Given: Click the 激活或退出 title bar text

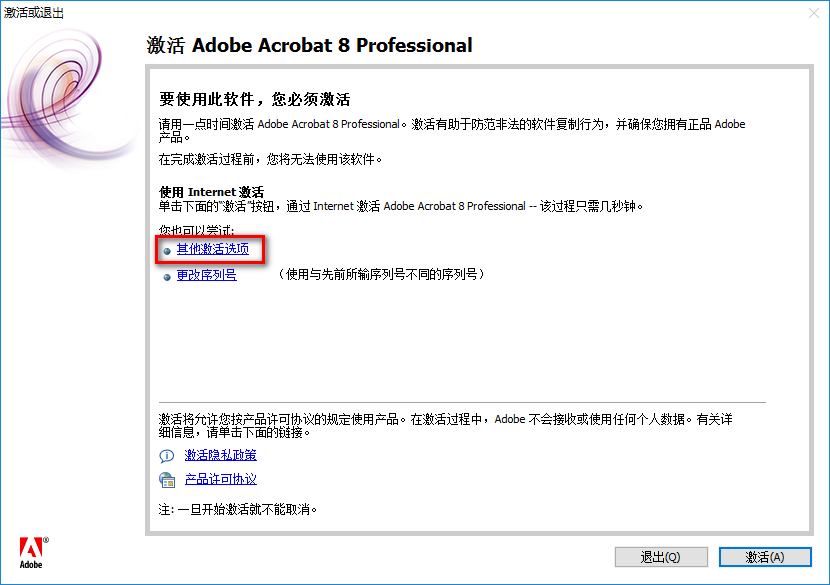Looking at the screenshot, I should (x=36, y=13).
